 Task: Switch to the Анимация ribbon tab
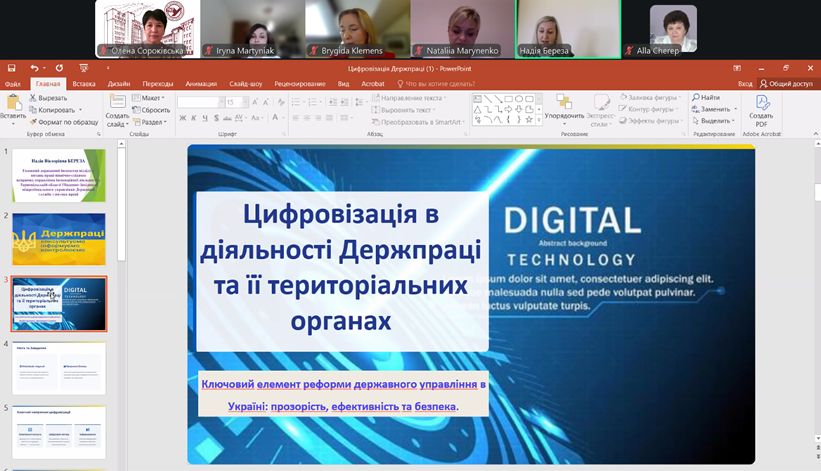pyautogui.click(x=200, y=84)
